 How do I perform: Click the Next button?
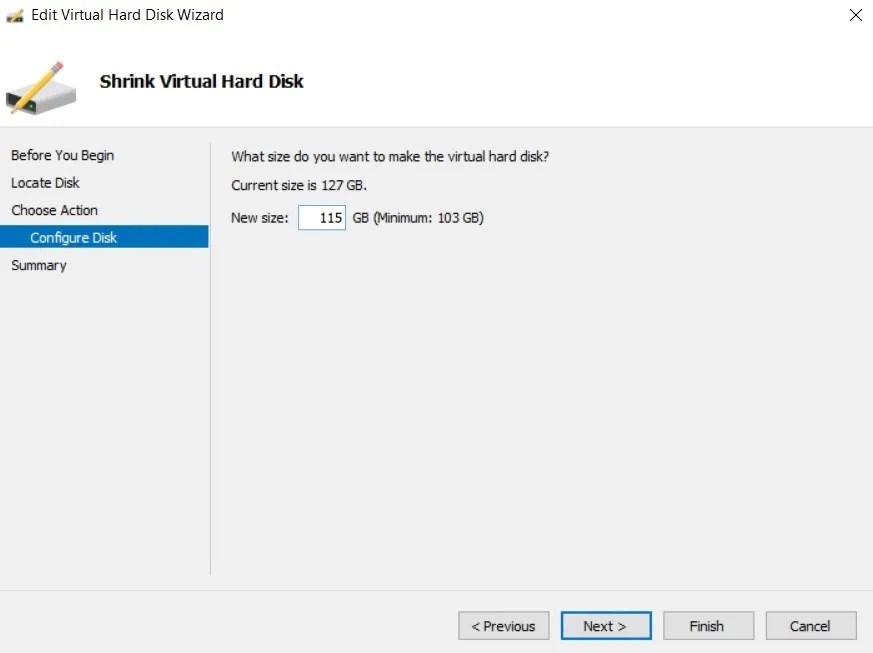pos(606,625)
